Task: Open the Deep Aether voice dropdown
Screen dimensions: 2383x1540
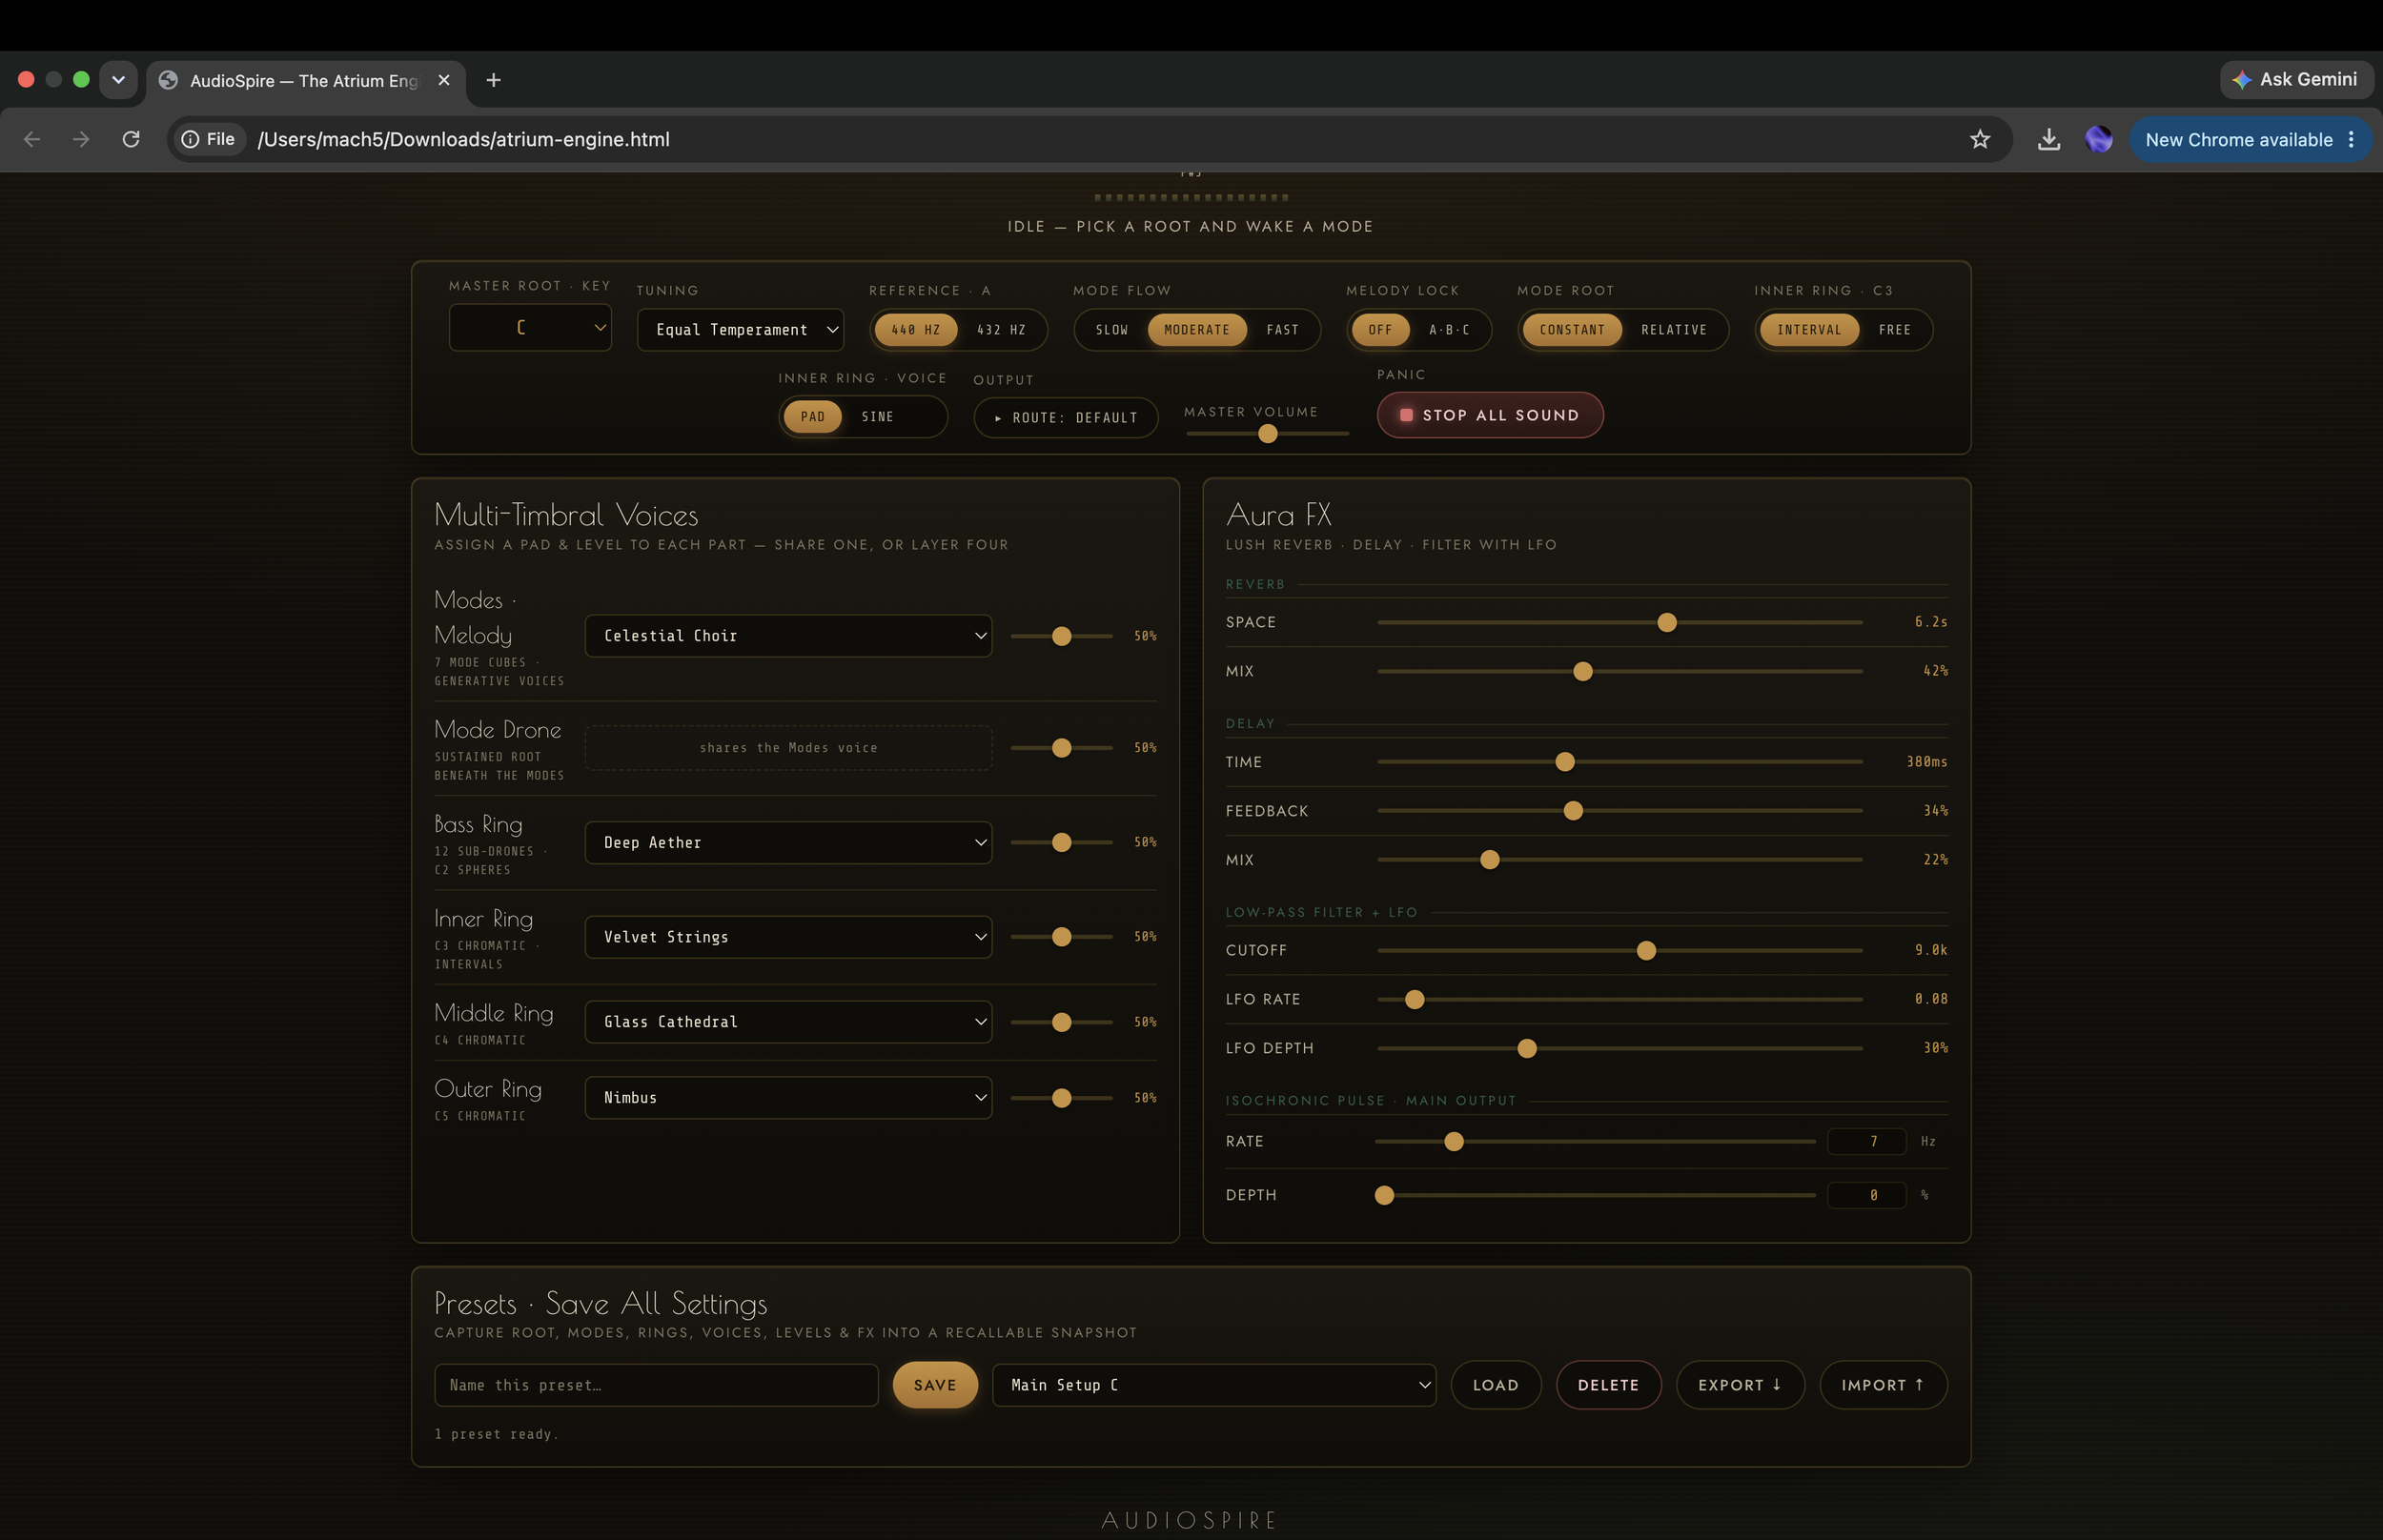Action: pos(789,843)
